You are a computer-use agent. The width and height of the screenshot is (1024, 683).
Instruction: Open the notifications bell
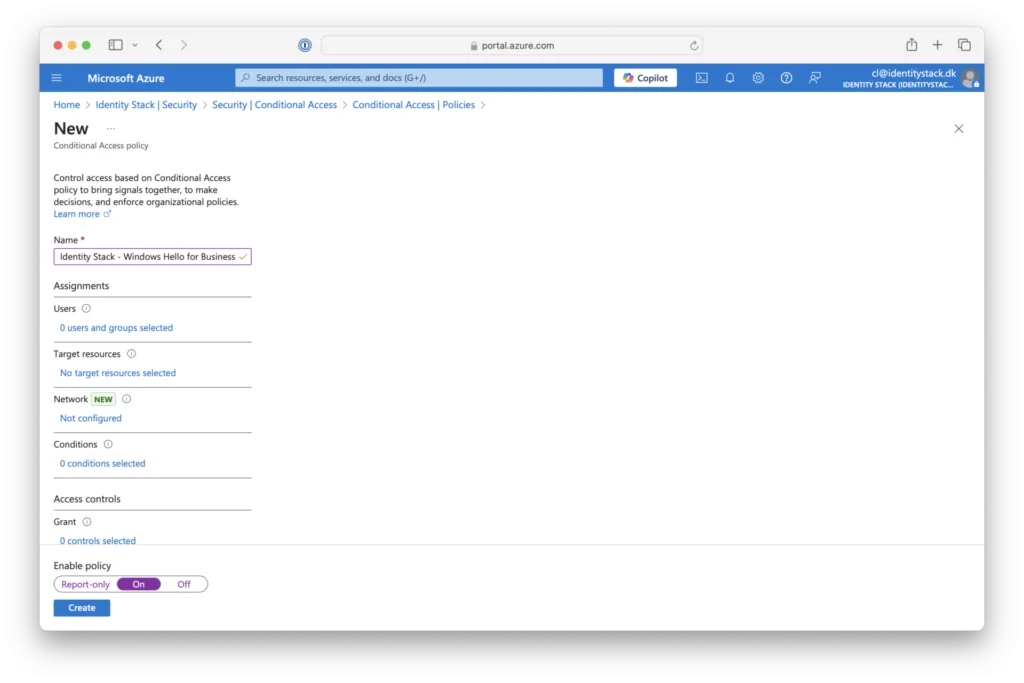(729, 78)
